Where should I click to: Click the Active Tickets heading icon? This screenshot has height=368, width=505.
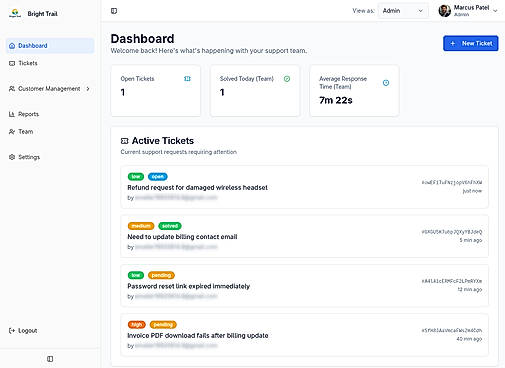click(124, 141)
